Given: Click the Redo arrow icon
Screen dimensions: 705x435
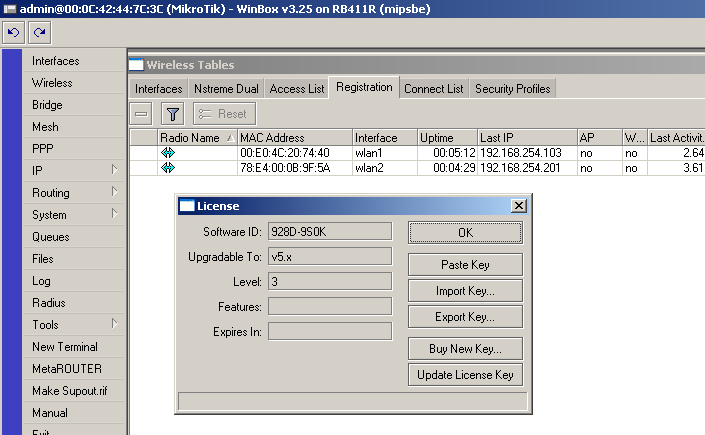Looking at the screenshot, I should point(40,32).
